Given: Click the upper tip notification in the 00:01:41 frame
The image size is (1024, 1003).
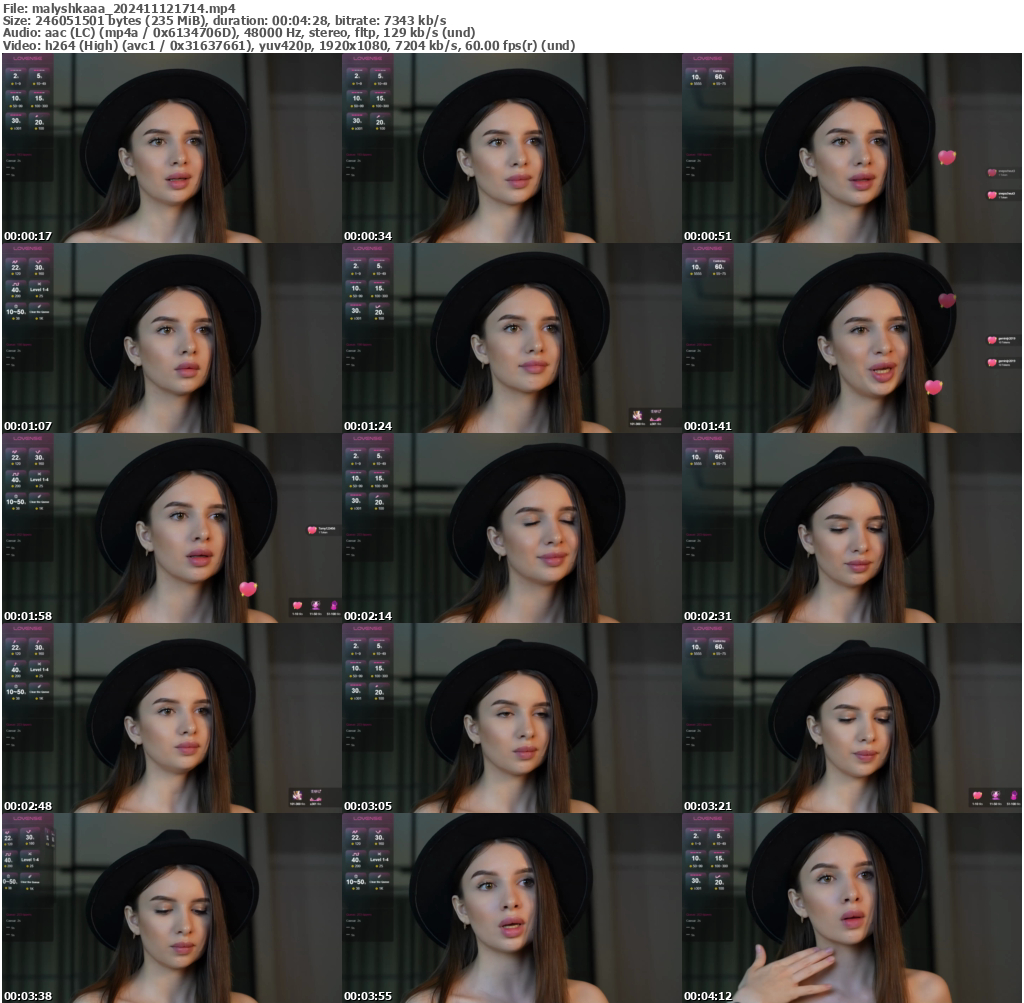Looking at the screenshot, I should coord(1001,340).
